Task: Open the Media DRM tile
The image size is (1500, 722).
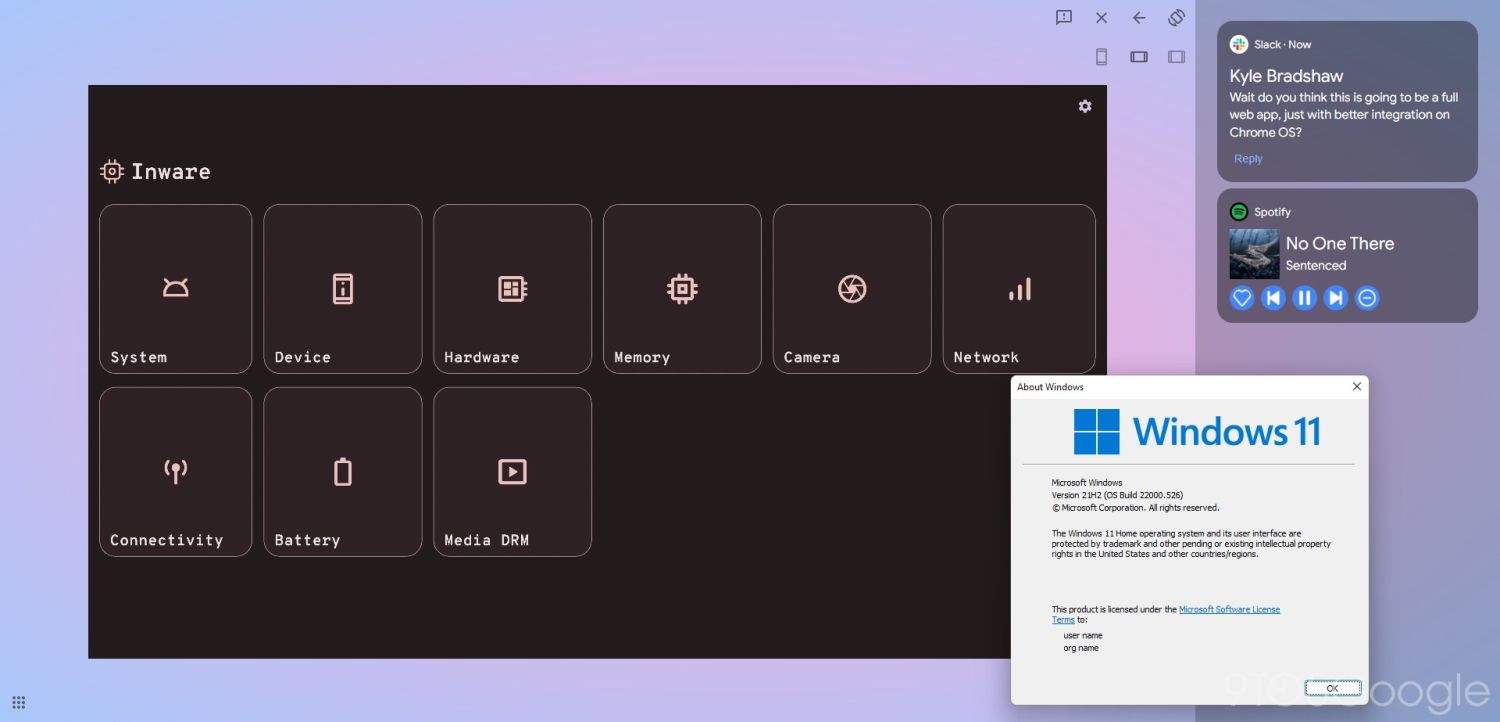Action: click(x=512, y=472)
